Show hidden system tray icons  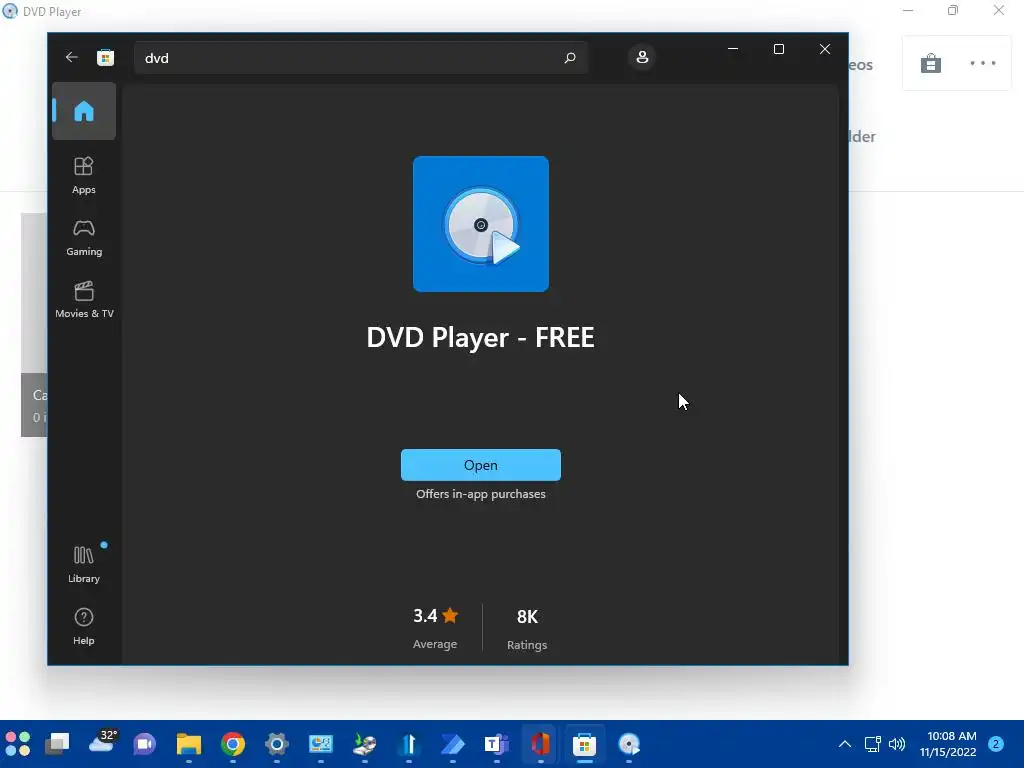coord(844,744)
